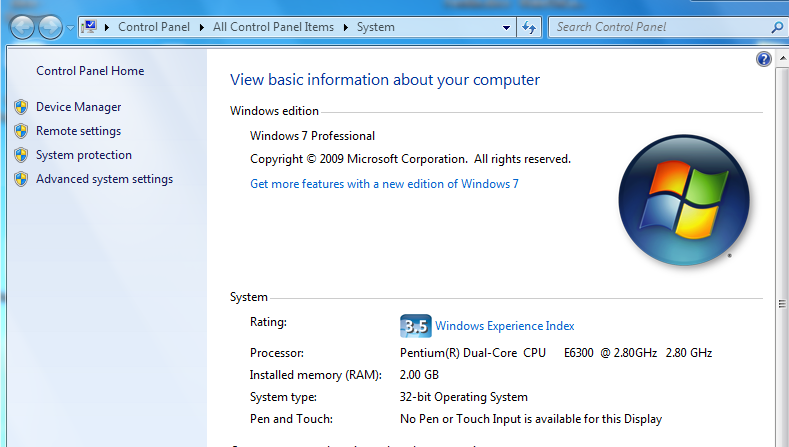Expand the arrow after Control Panel breadcrumb
Screen dimensions: 789x447
(206, 27)
